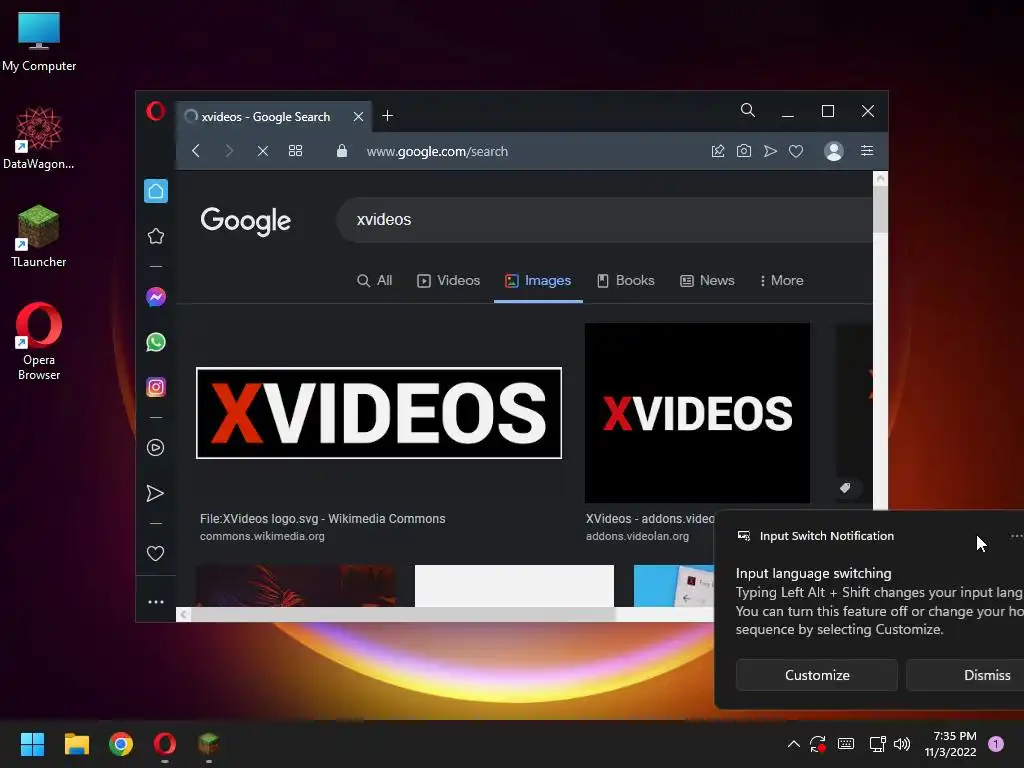Open Pinboards heart in Opera sidebar
Image resolution: width=1024 pixels, height=768 pixels.
pos(155,554)
